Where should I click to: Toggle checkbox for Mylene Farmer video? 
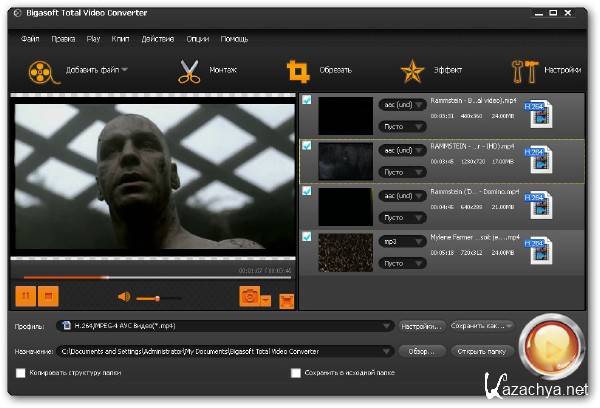308,235
